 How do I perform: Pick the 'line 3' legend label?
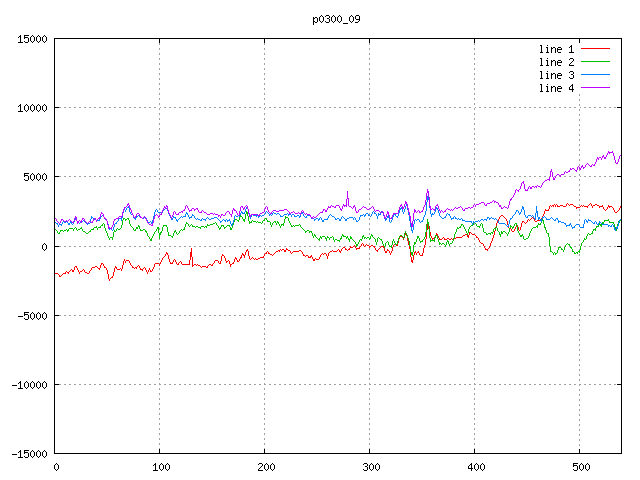[x=557, y=75]
